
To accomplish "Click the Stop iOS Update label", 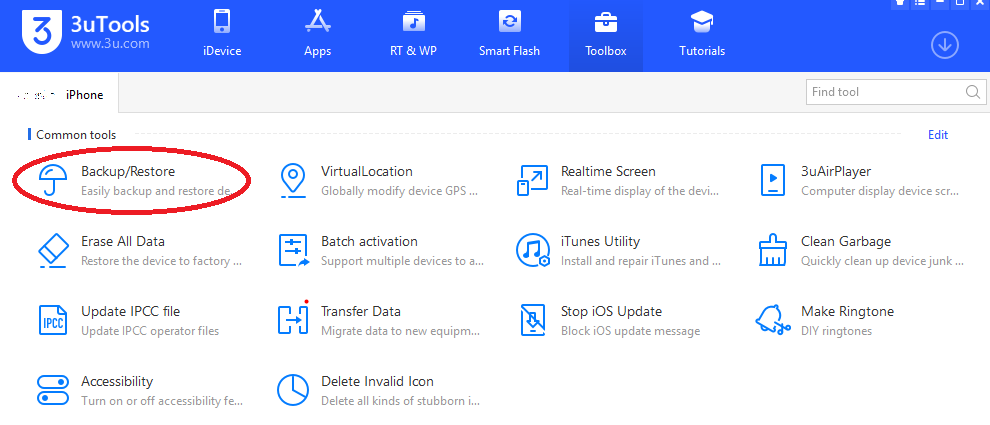I will point(611,311).
